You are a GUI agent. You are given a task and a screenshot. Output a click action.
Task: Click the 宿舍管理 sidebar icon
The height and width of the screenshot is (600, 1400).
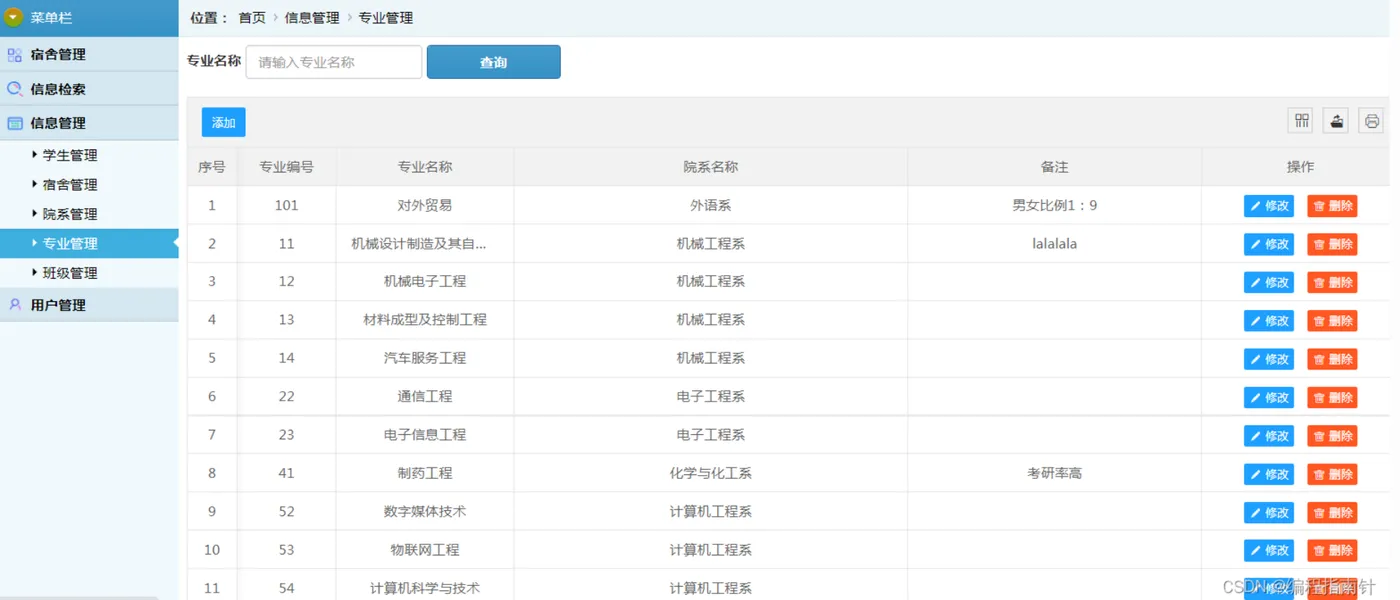[x=14, y=55]
